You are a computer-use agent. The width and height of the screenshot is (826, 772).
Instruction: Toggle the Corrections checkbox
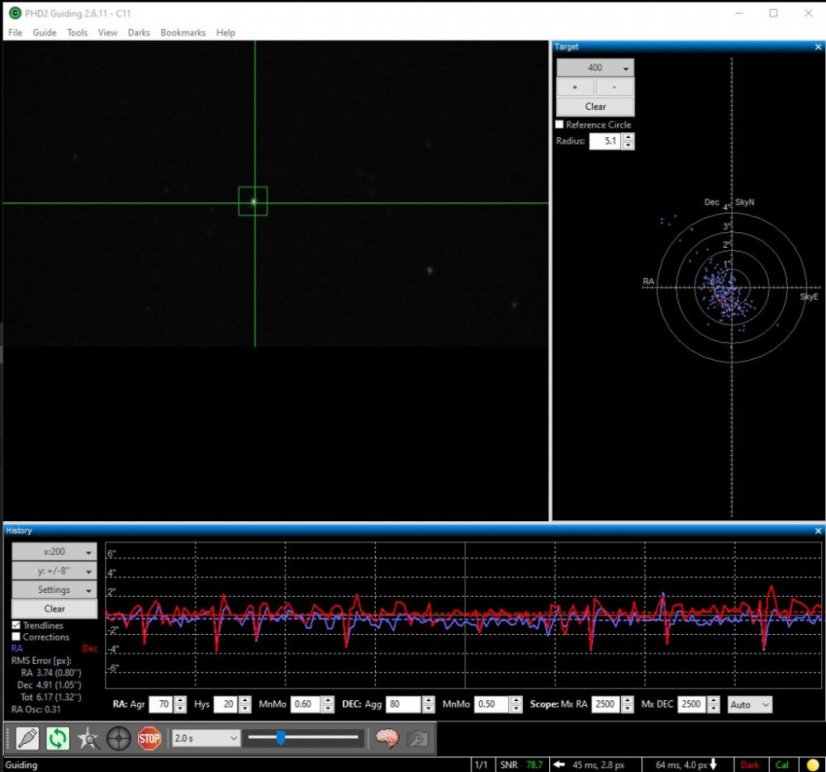tap(16, 637)
